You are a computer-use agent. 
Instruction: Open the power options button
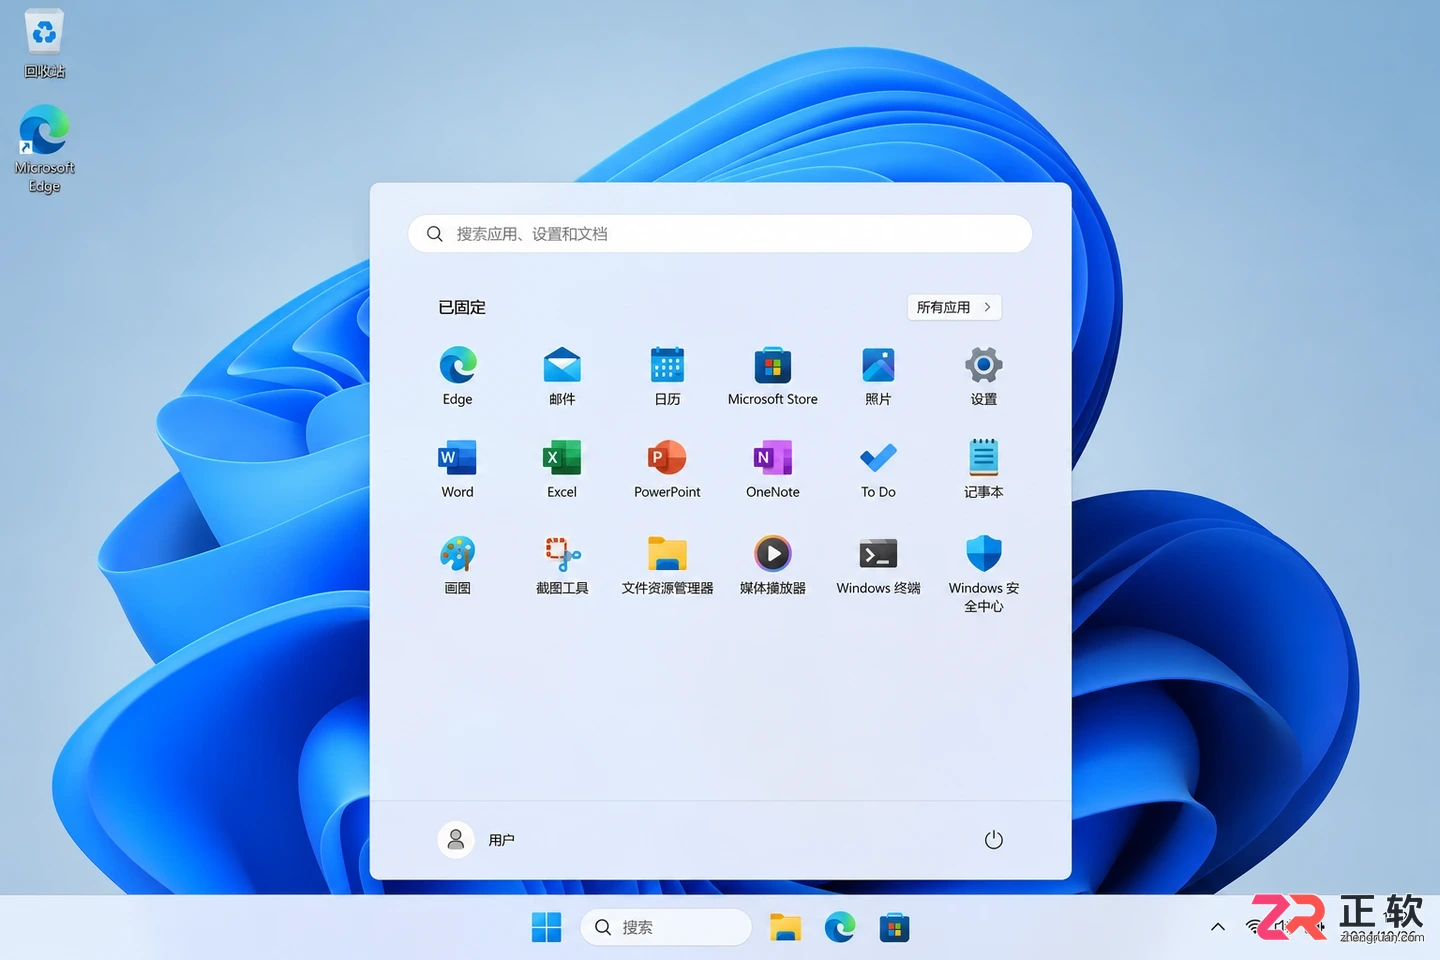click(993, 840)
